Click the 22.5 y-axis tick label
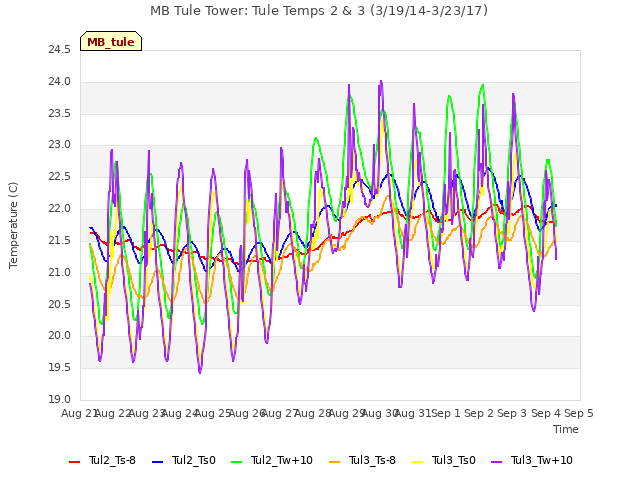 [60, 177]
